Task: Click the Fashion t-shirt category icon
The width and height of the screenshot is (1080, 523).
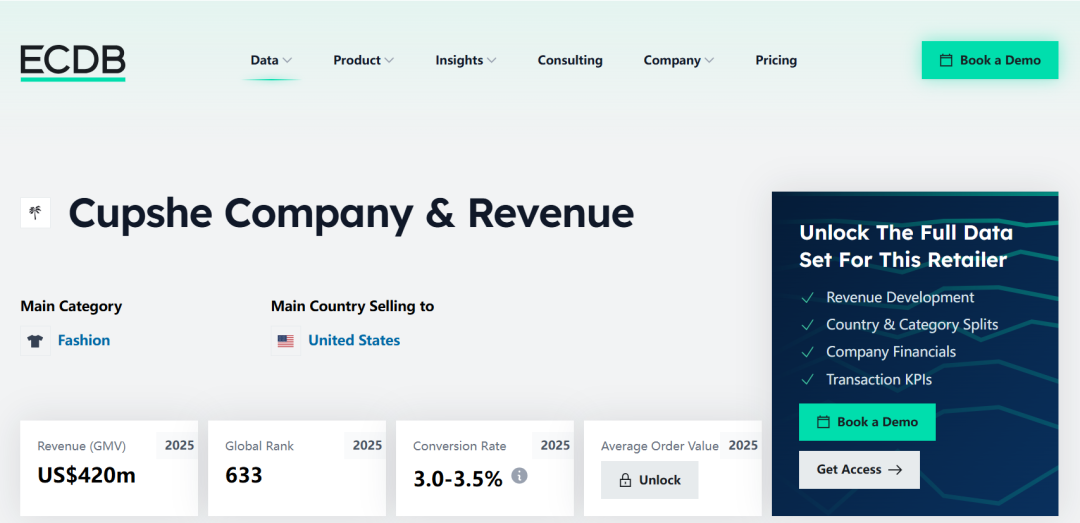Action: click(35, 340)
